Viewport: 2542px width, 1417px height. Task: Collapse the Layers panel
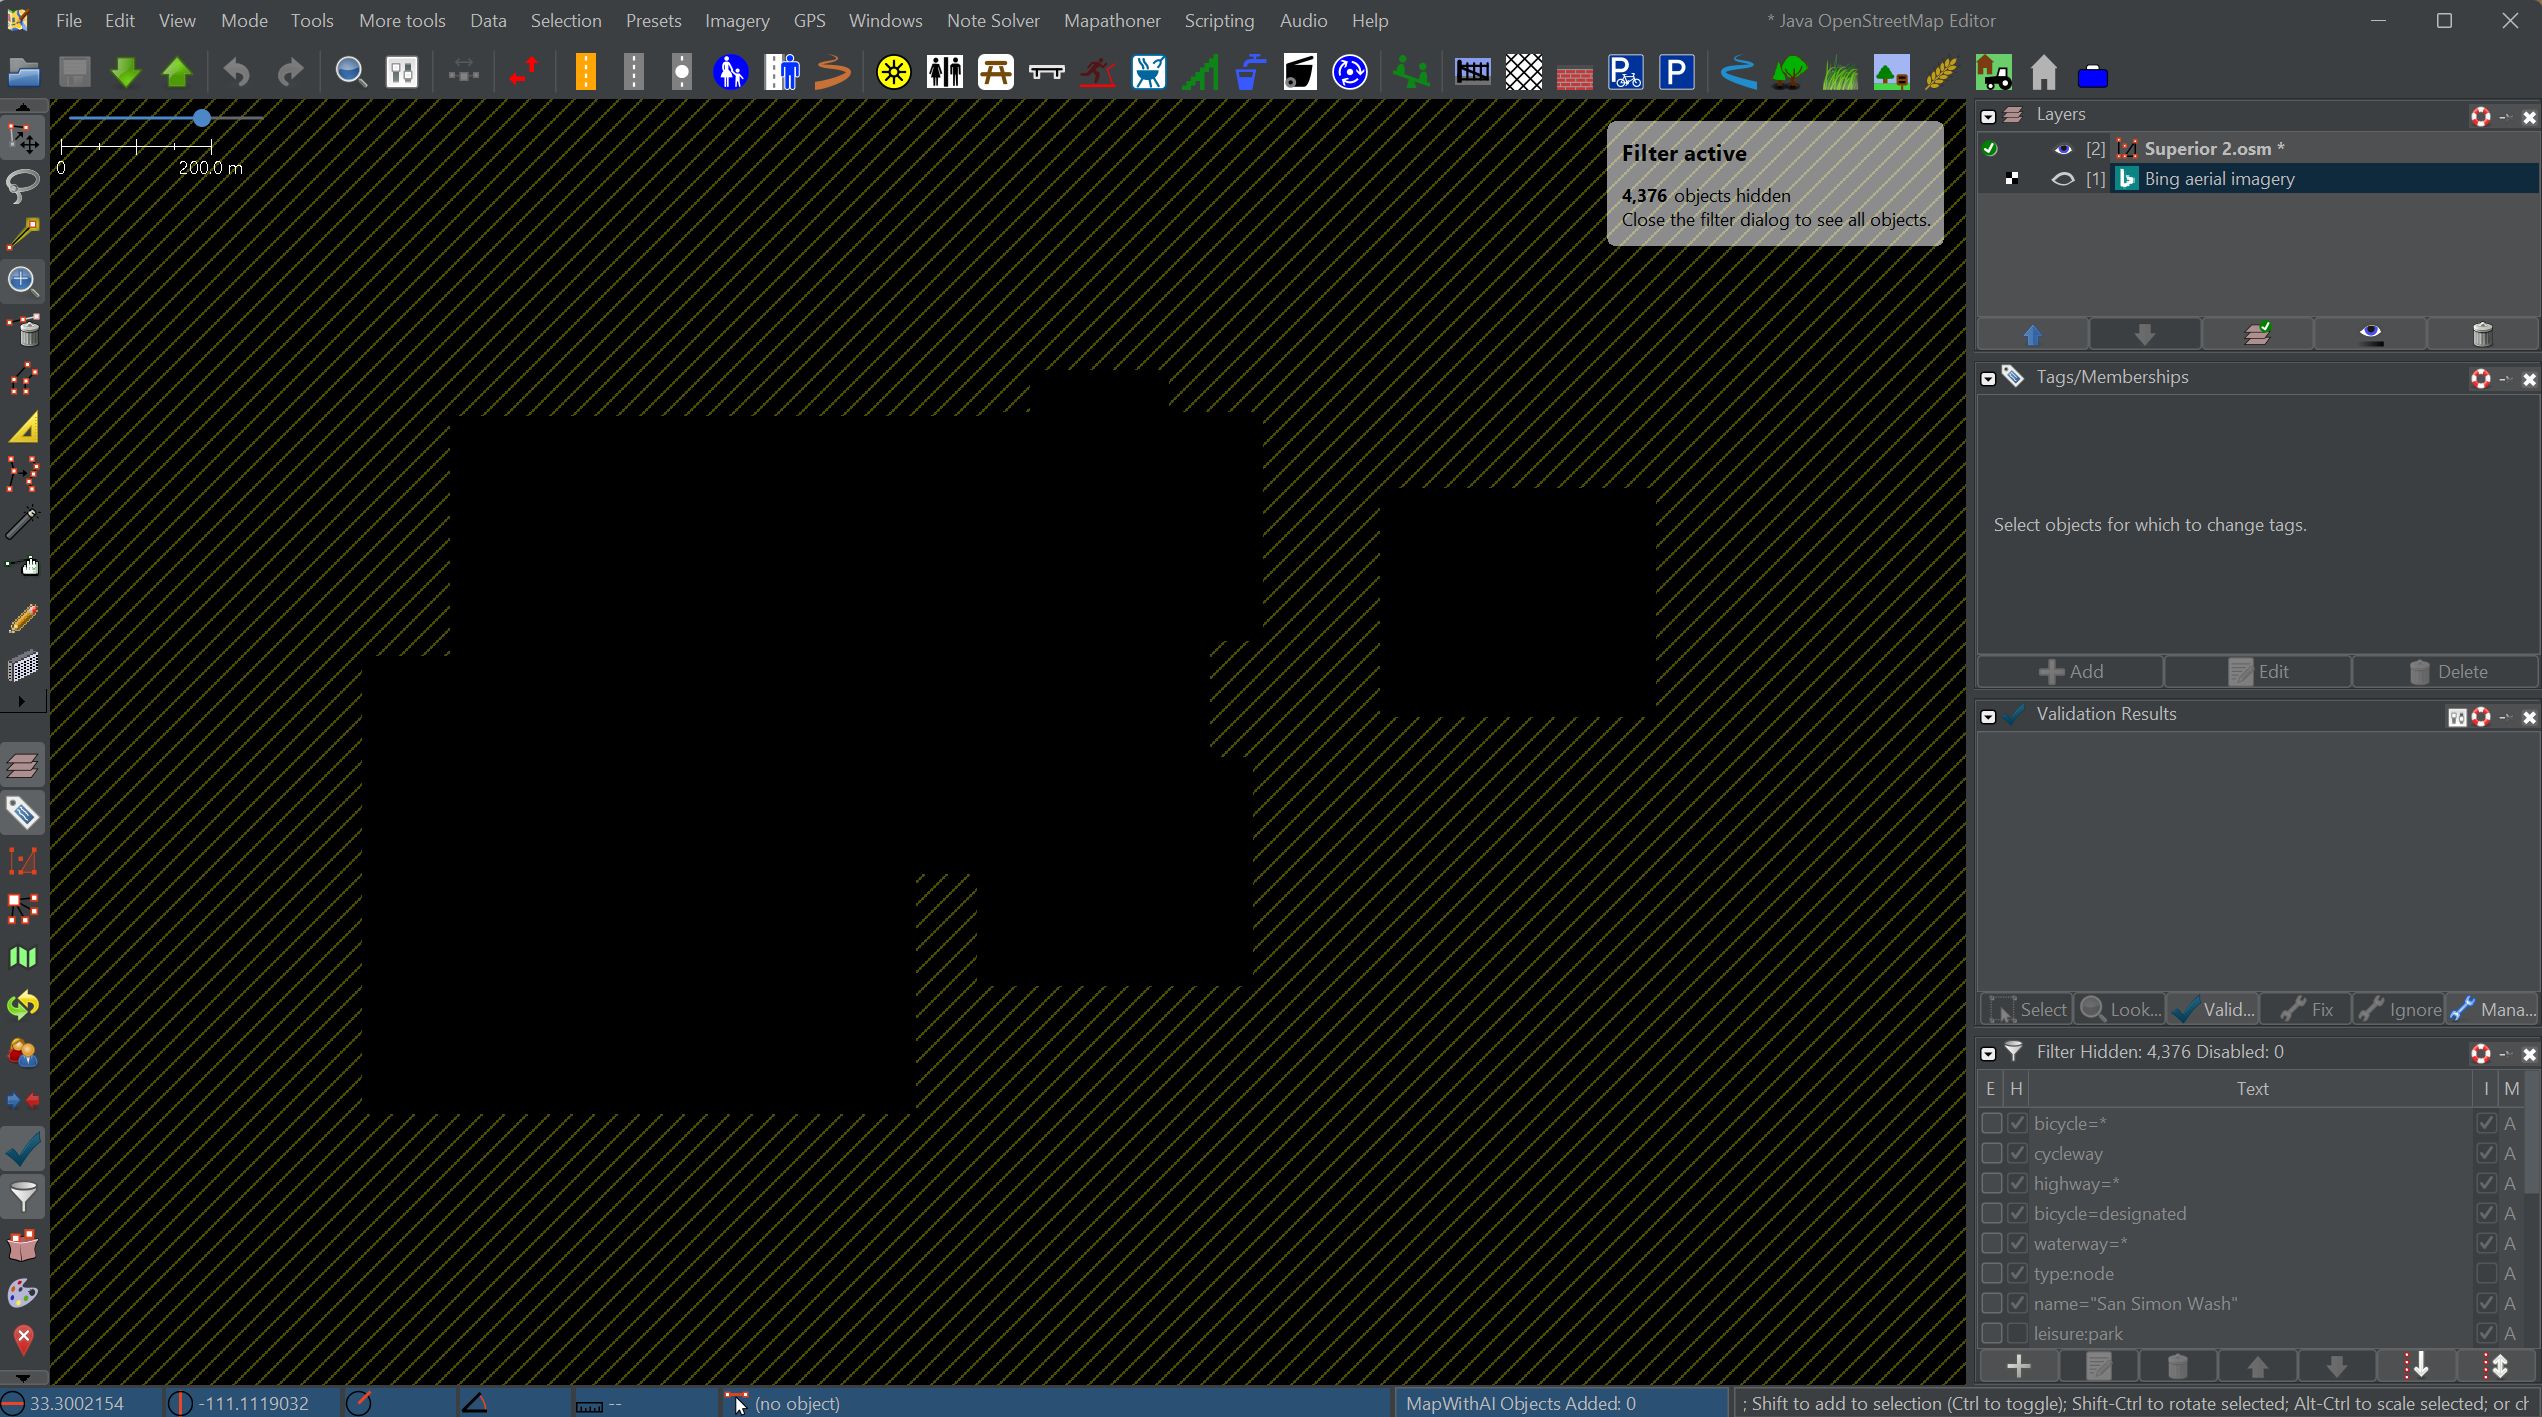(1988, 116)
